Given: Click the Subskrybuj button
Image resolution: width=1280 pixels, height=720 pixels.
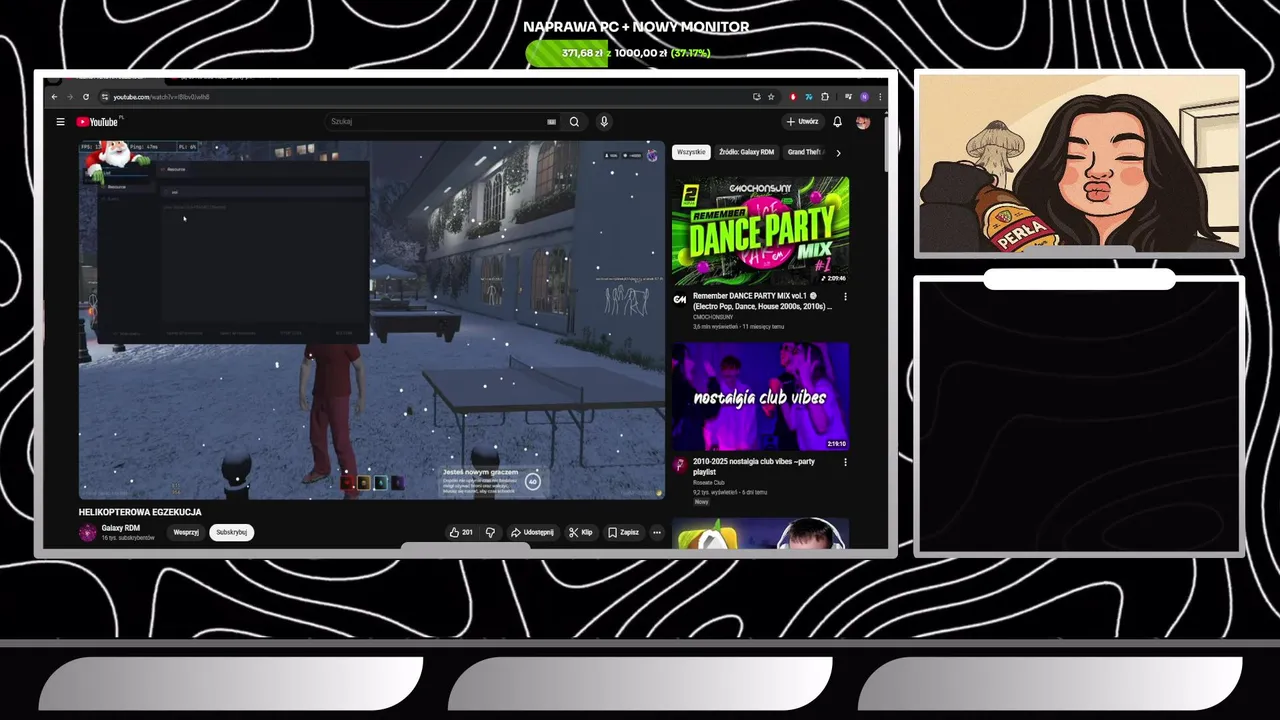Looking at the screenshot, I should click(x=232, y=532).
